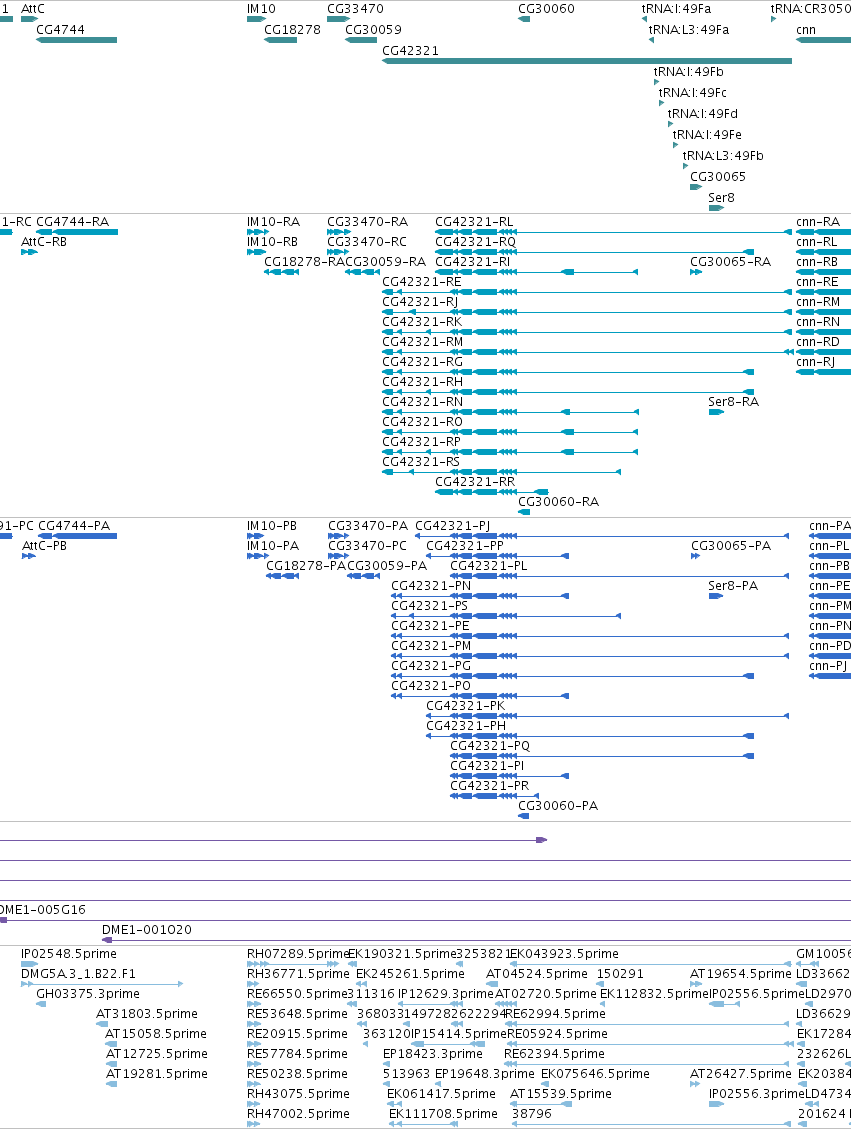The width and height of the screenshot is (851, 1129).
Task: Select protein Ser8-PA
Action: click(716, 595)
